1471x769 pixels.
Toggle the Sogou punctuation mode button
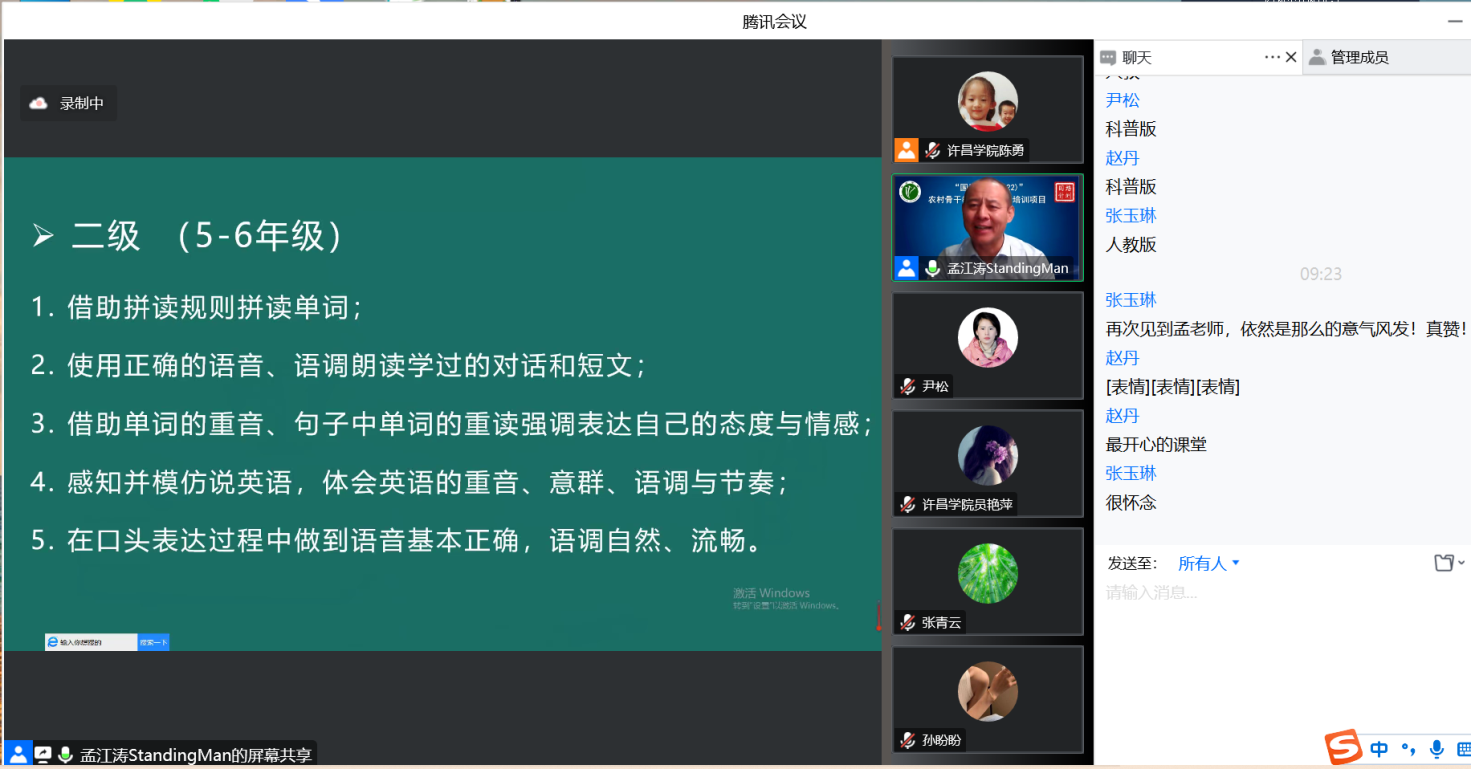1409,749
